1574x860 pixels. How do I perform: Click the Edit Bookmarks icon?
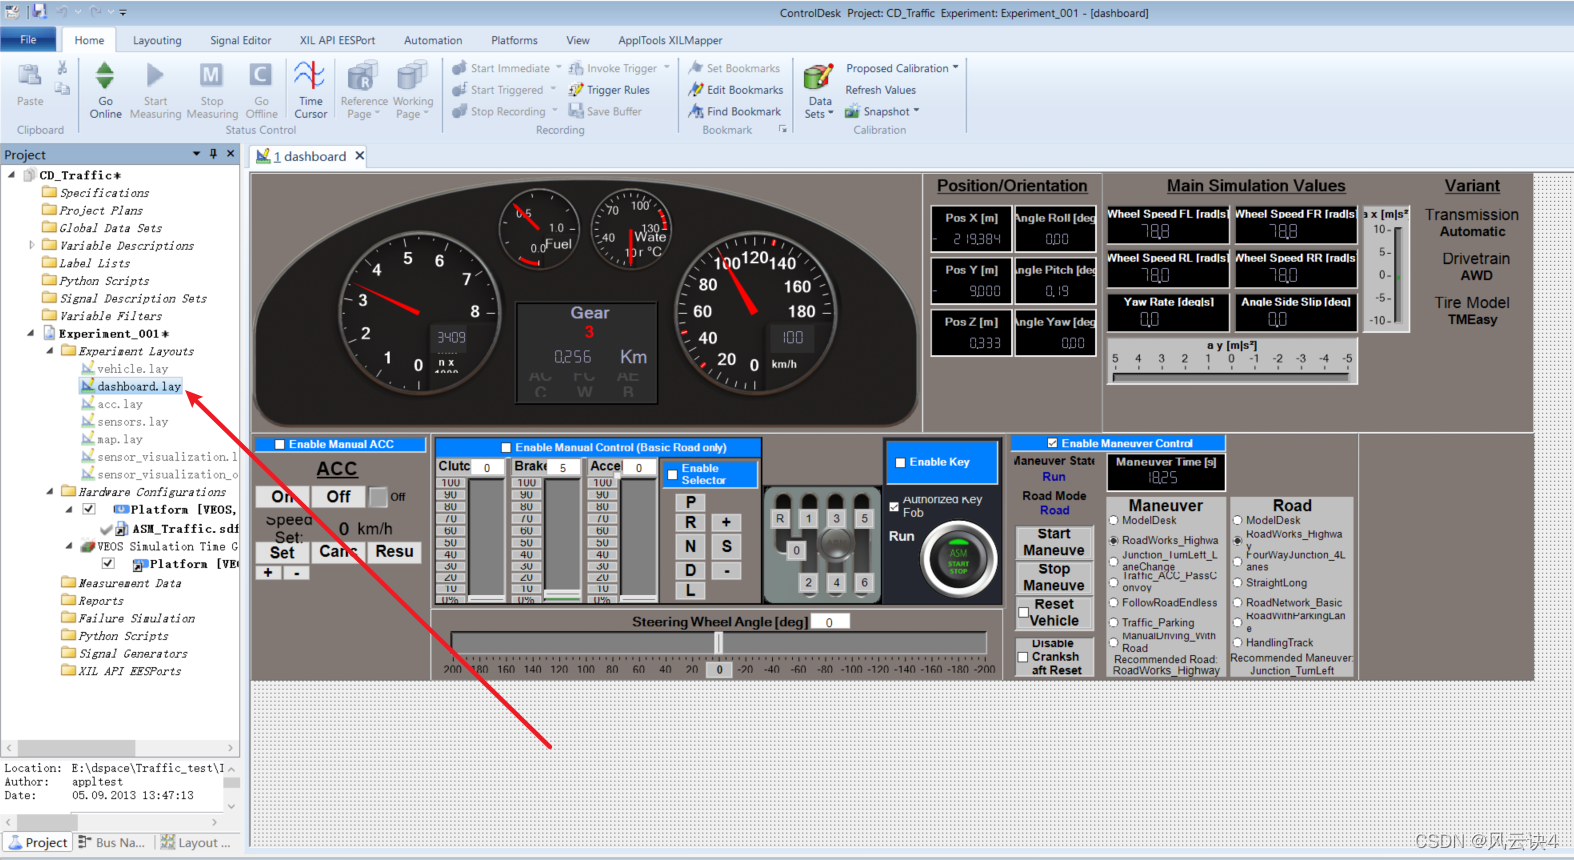tap(696, 90)
